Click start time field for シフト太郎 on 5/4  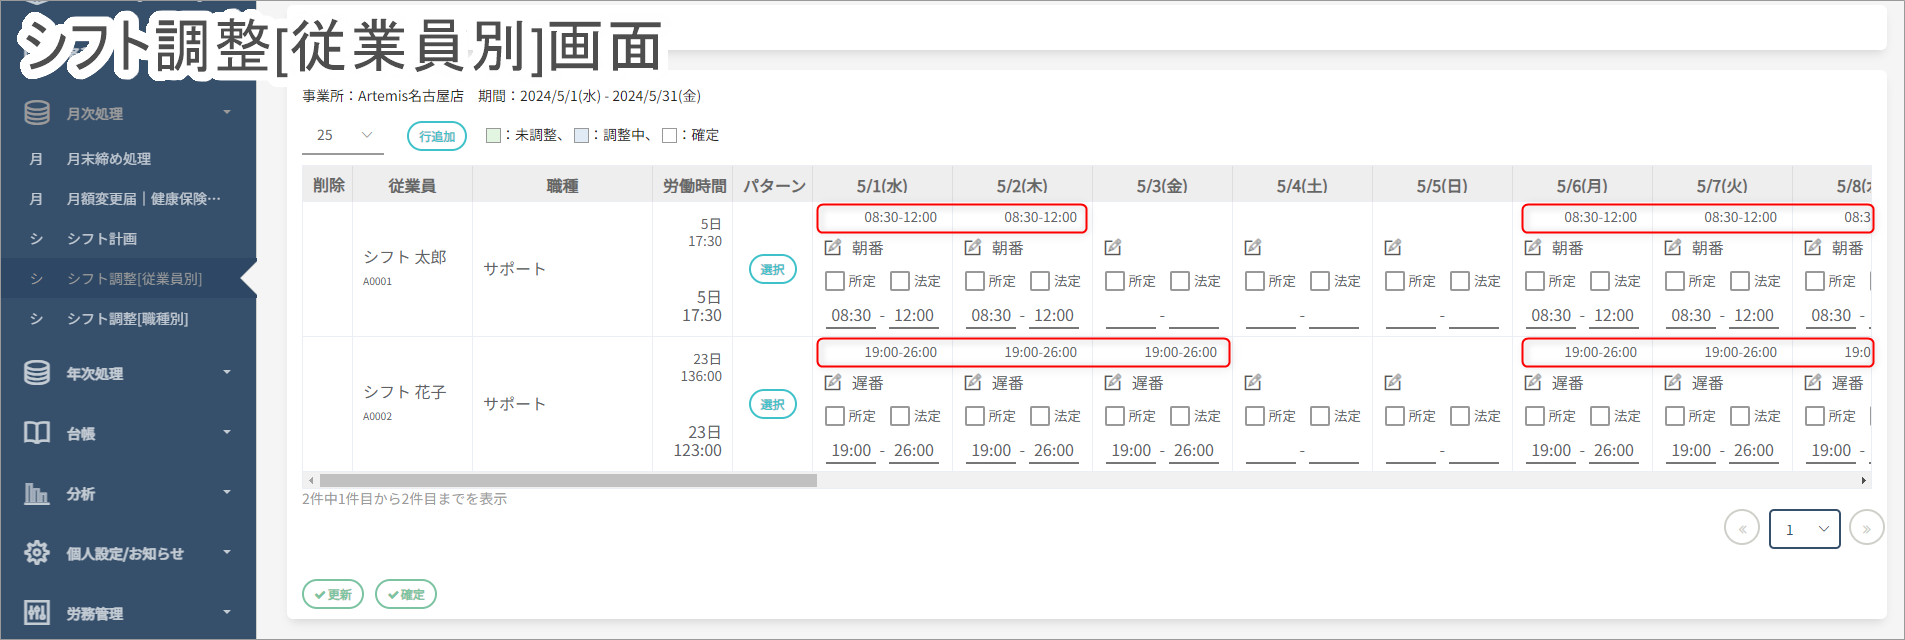pos(1271,317)
